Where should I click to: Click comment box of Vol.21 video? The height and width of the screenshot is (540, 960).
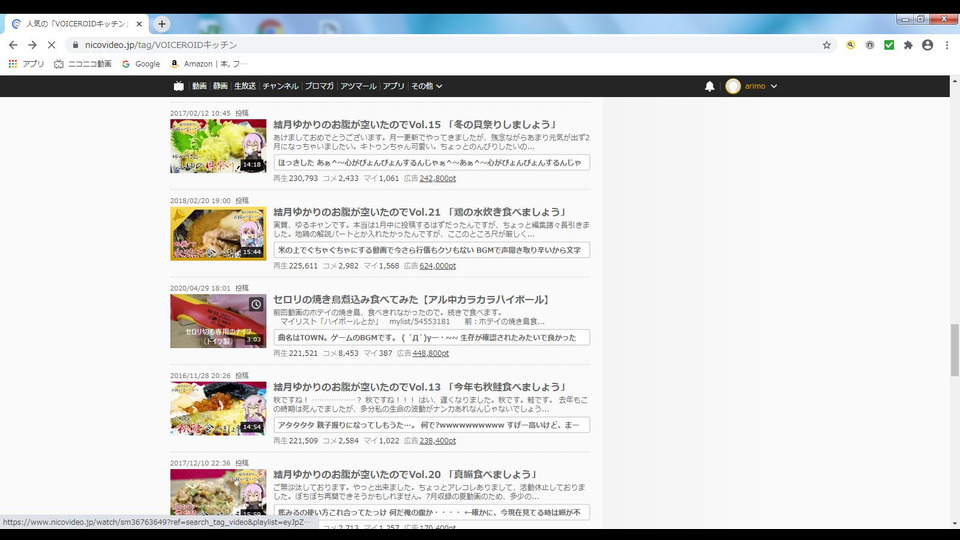432,250
